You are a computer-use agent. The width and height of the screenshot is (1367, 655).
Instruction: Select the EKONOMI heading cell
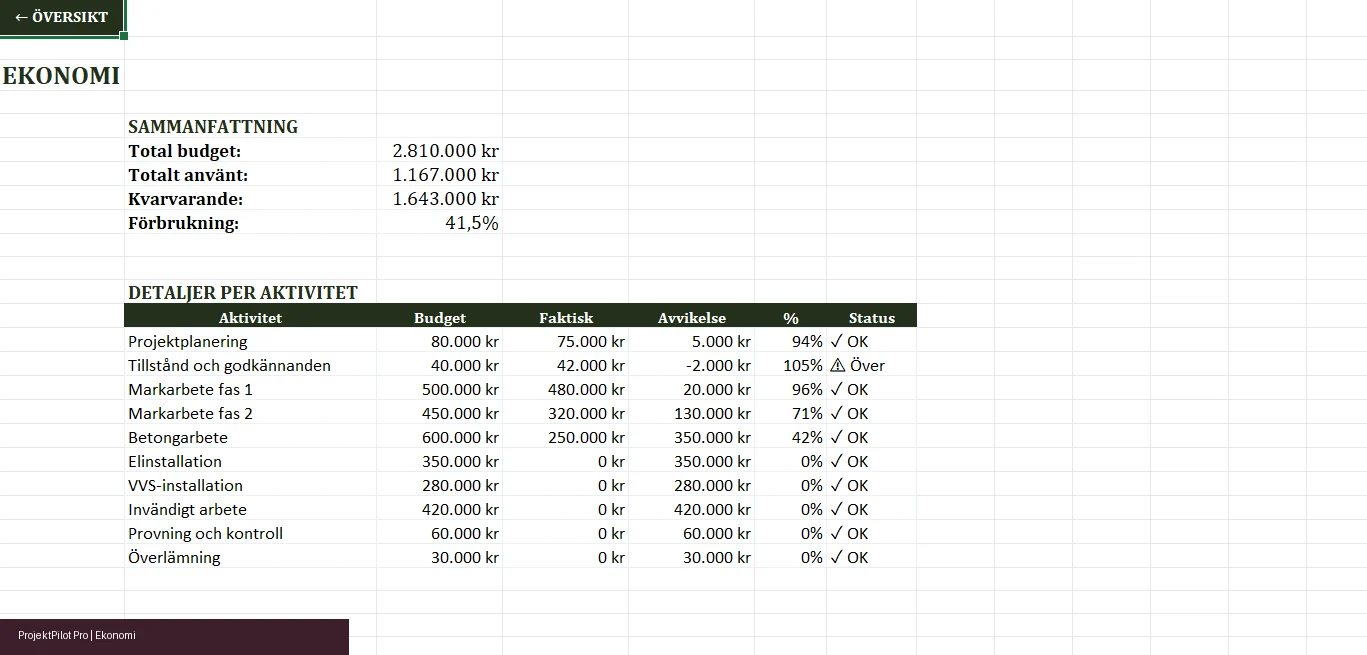(x=61, y=76)
